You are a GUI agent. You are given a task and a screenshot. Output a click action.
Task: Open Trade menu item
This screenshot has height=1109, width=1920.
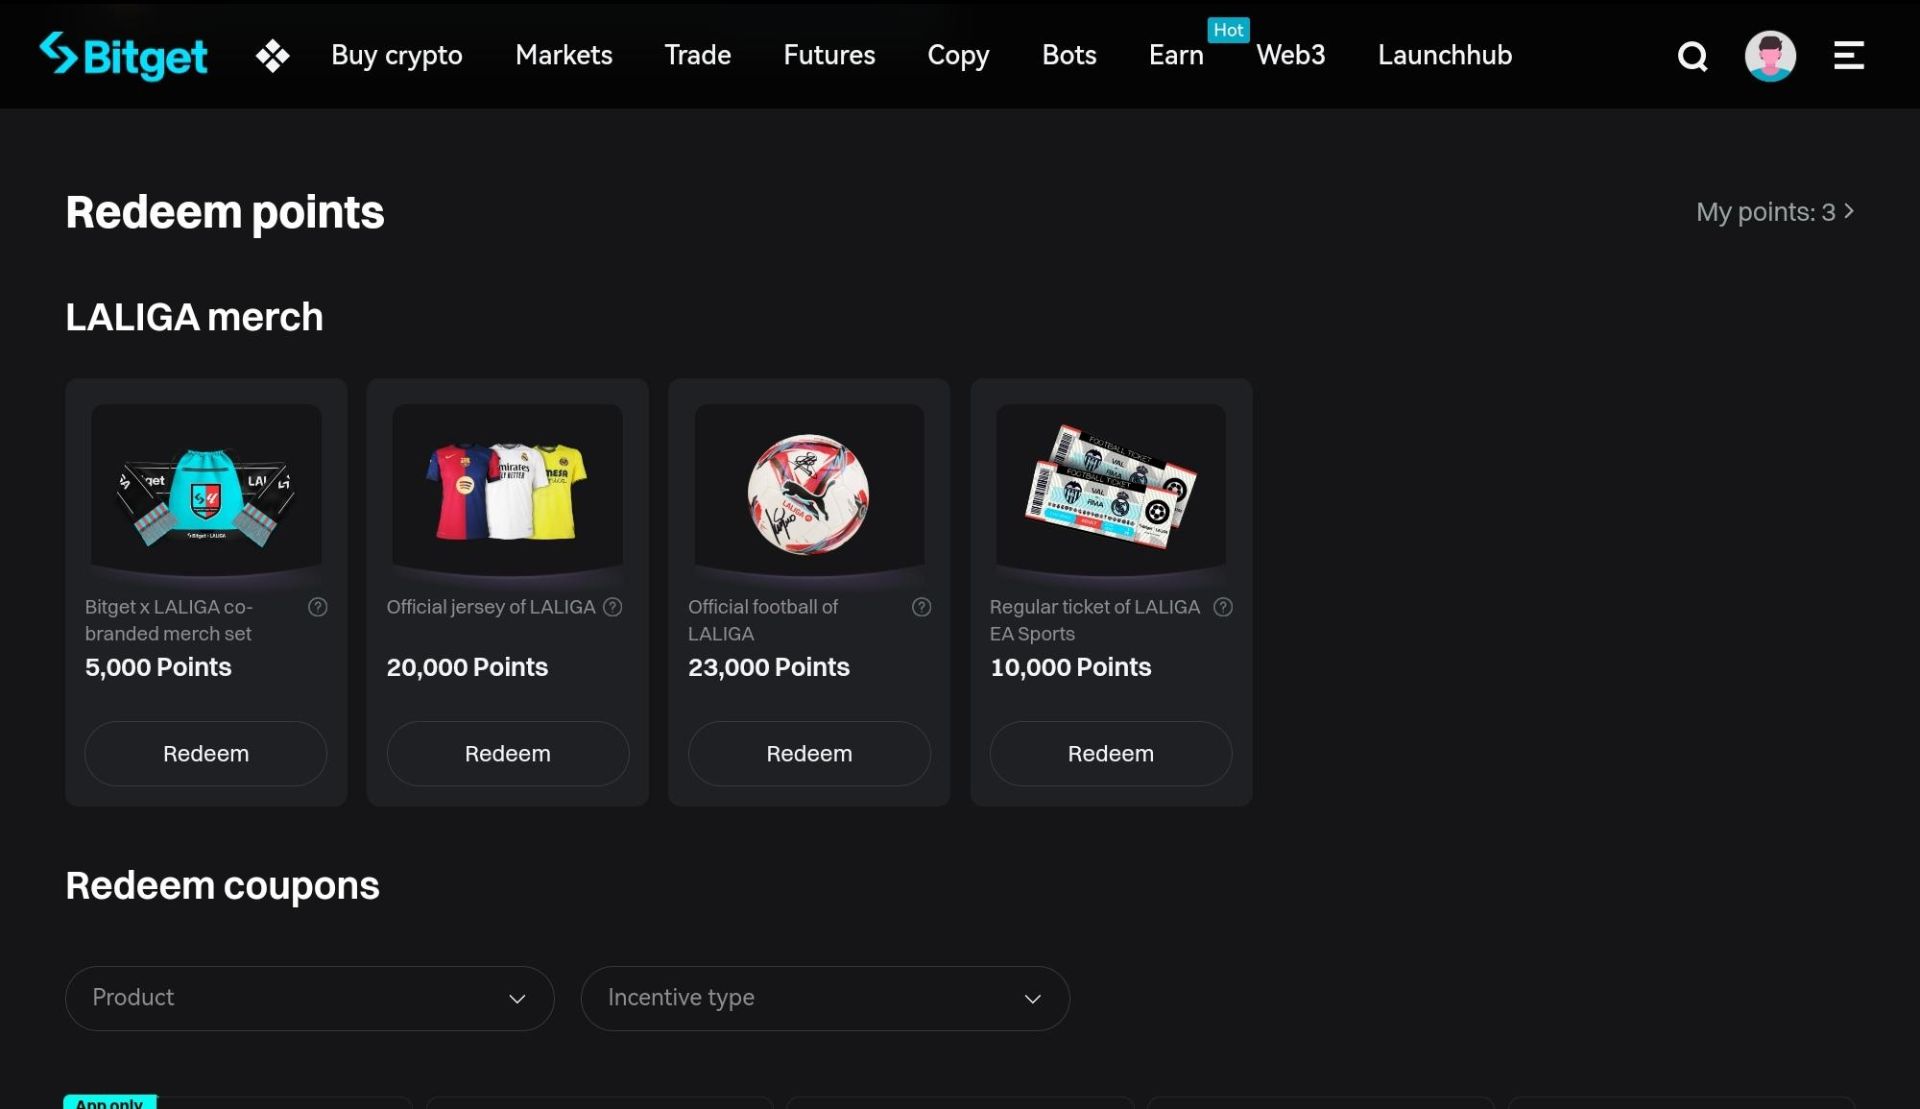[x=698, y=55]
